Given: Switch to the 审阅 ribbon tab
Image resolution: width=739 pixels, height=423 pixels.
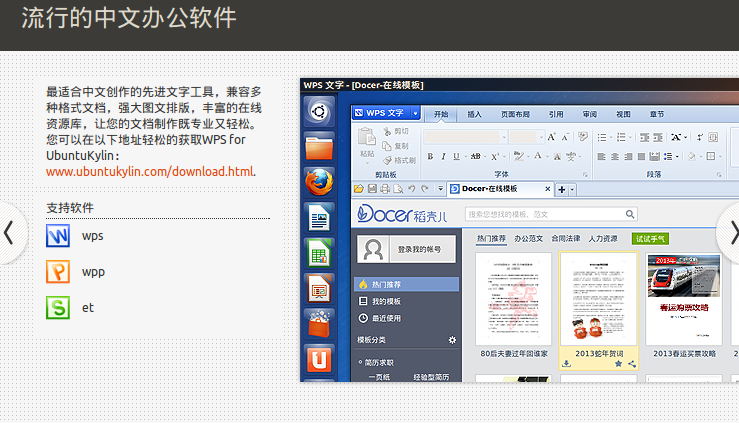Looking at the screenshot, I should [x=590, y=114].
